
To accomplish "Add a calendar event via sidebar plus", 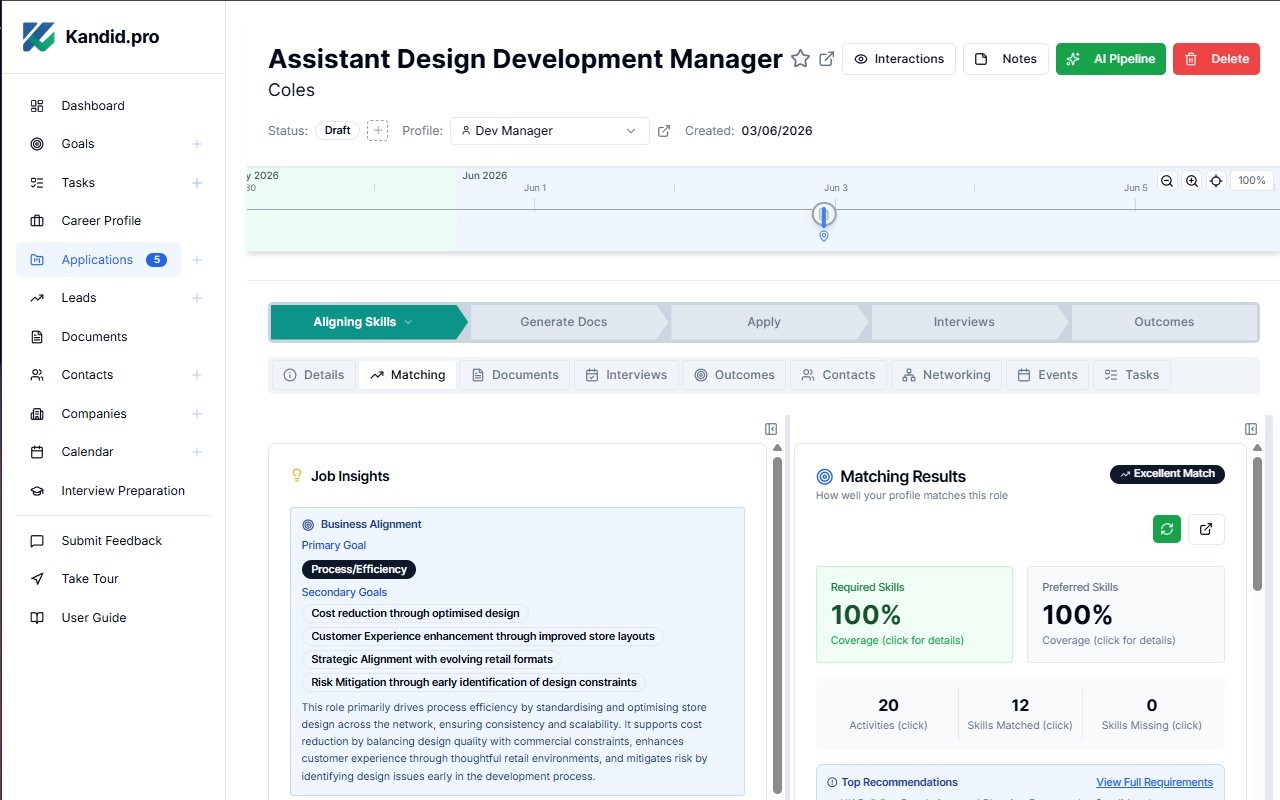I will (197, 452).
